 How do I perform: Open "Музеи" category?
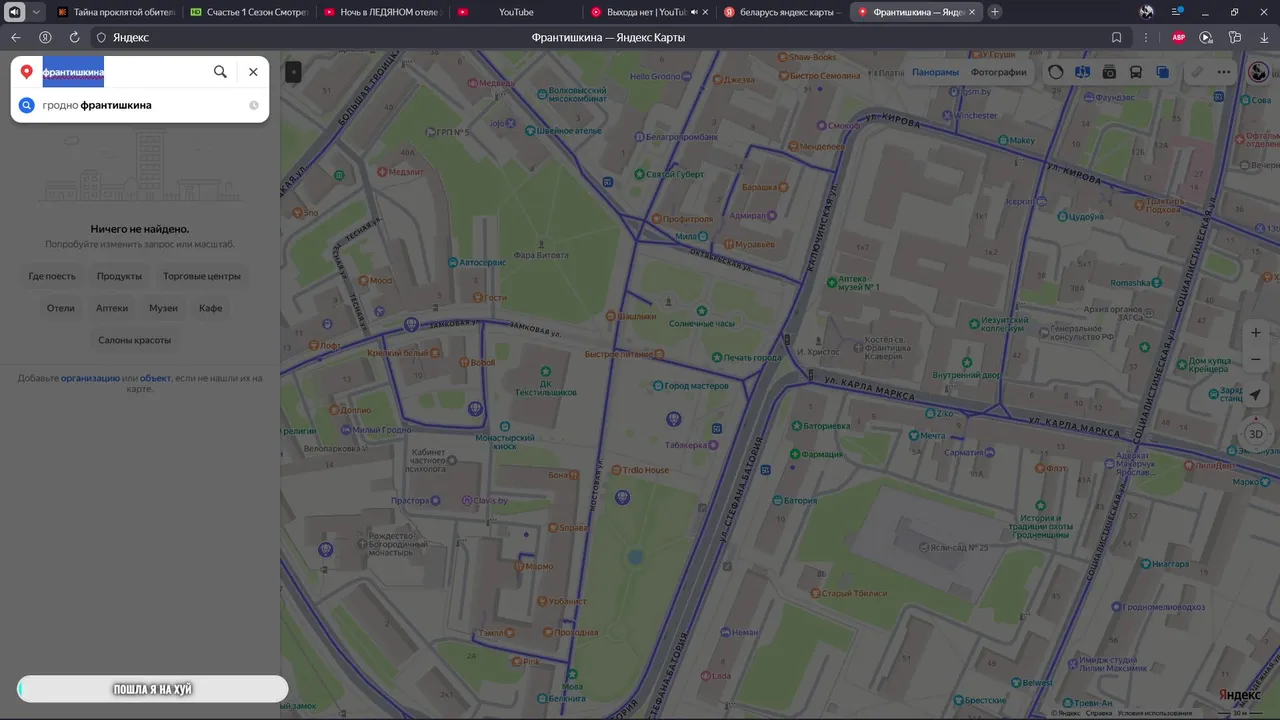(x=163, y=308)
